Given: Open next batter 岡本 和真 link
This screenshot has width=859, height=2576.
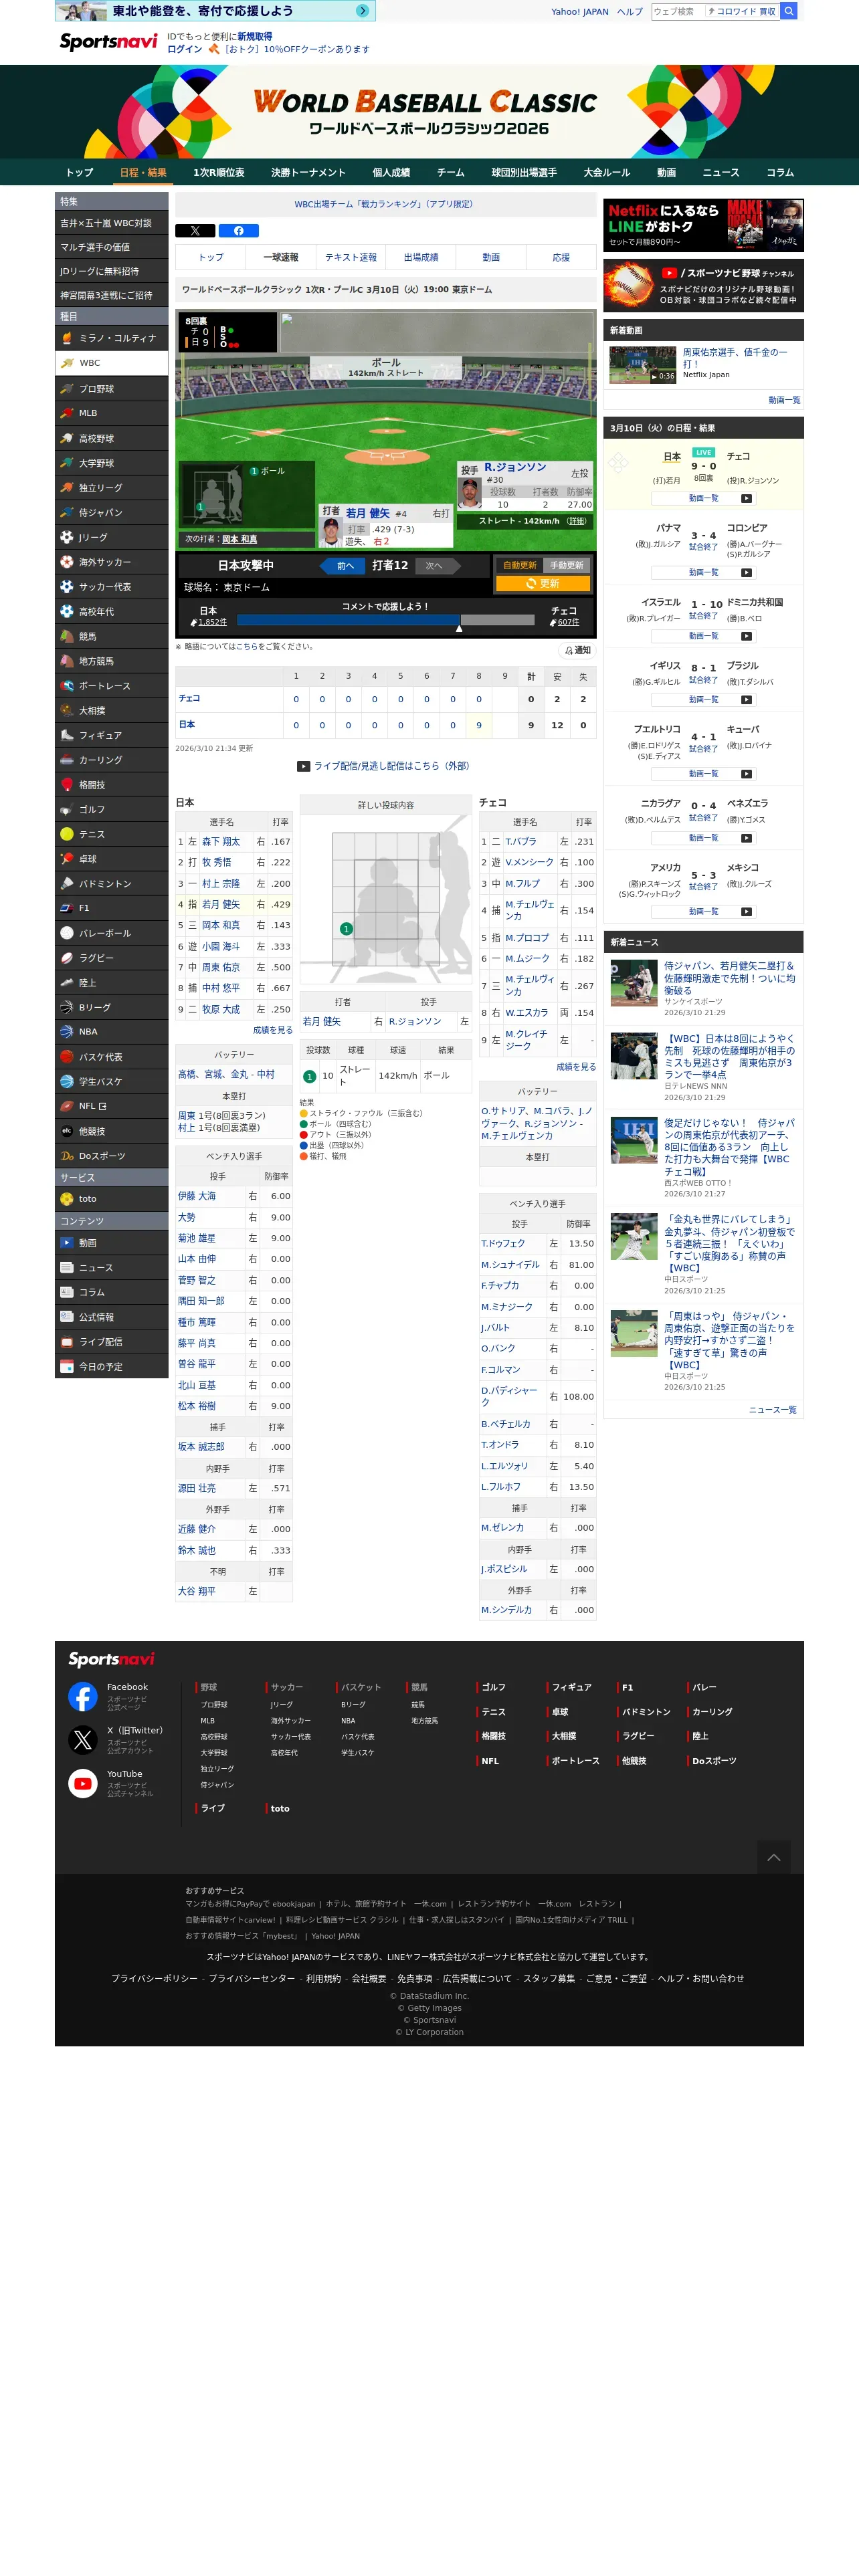Looking at the screenshot, I should point(239,539).
